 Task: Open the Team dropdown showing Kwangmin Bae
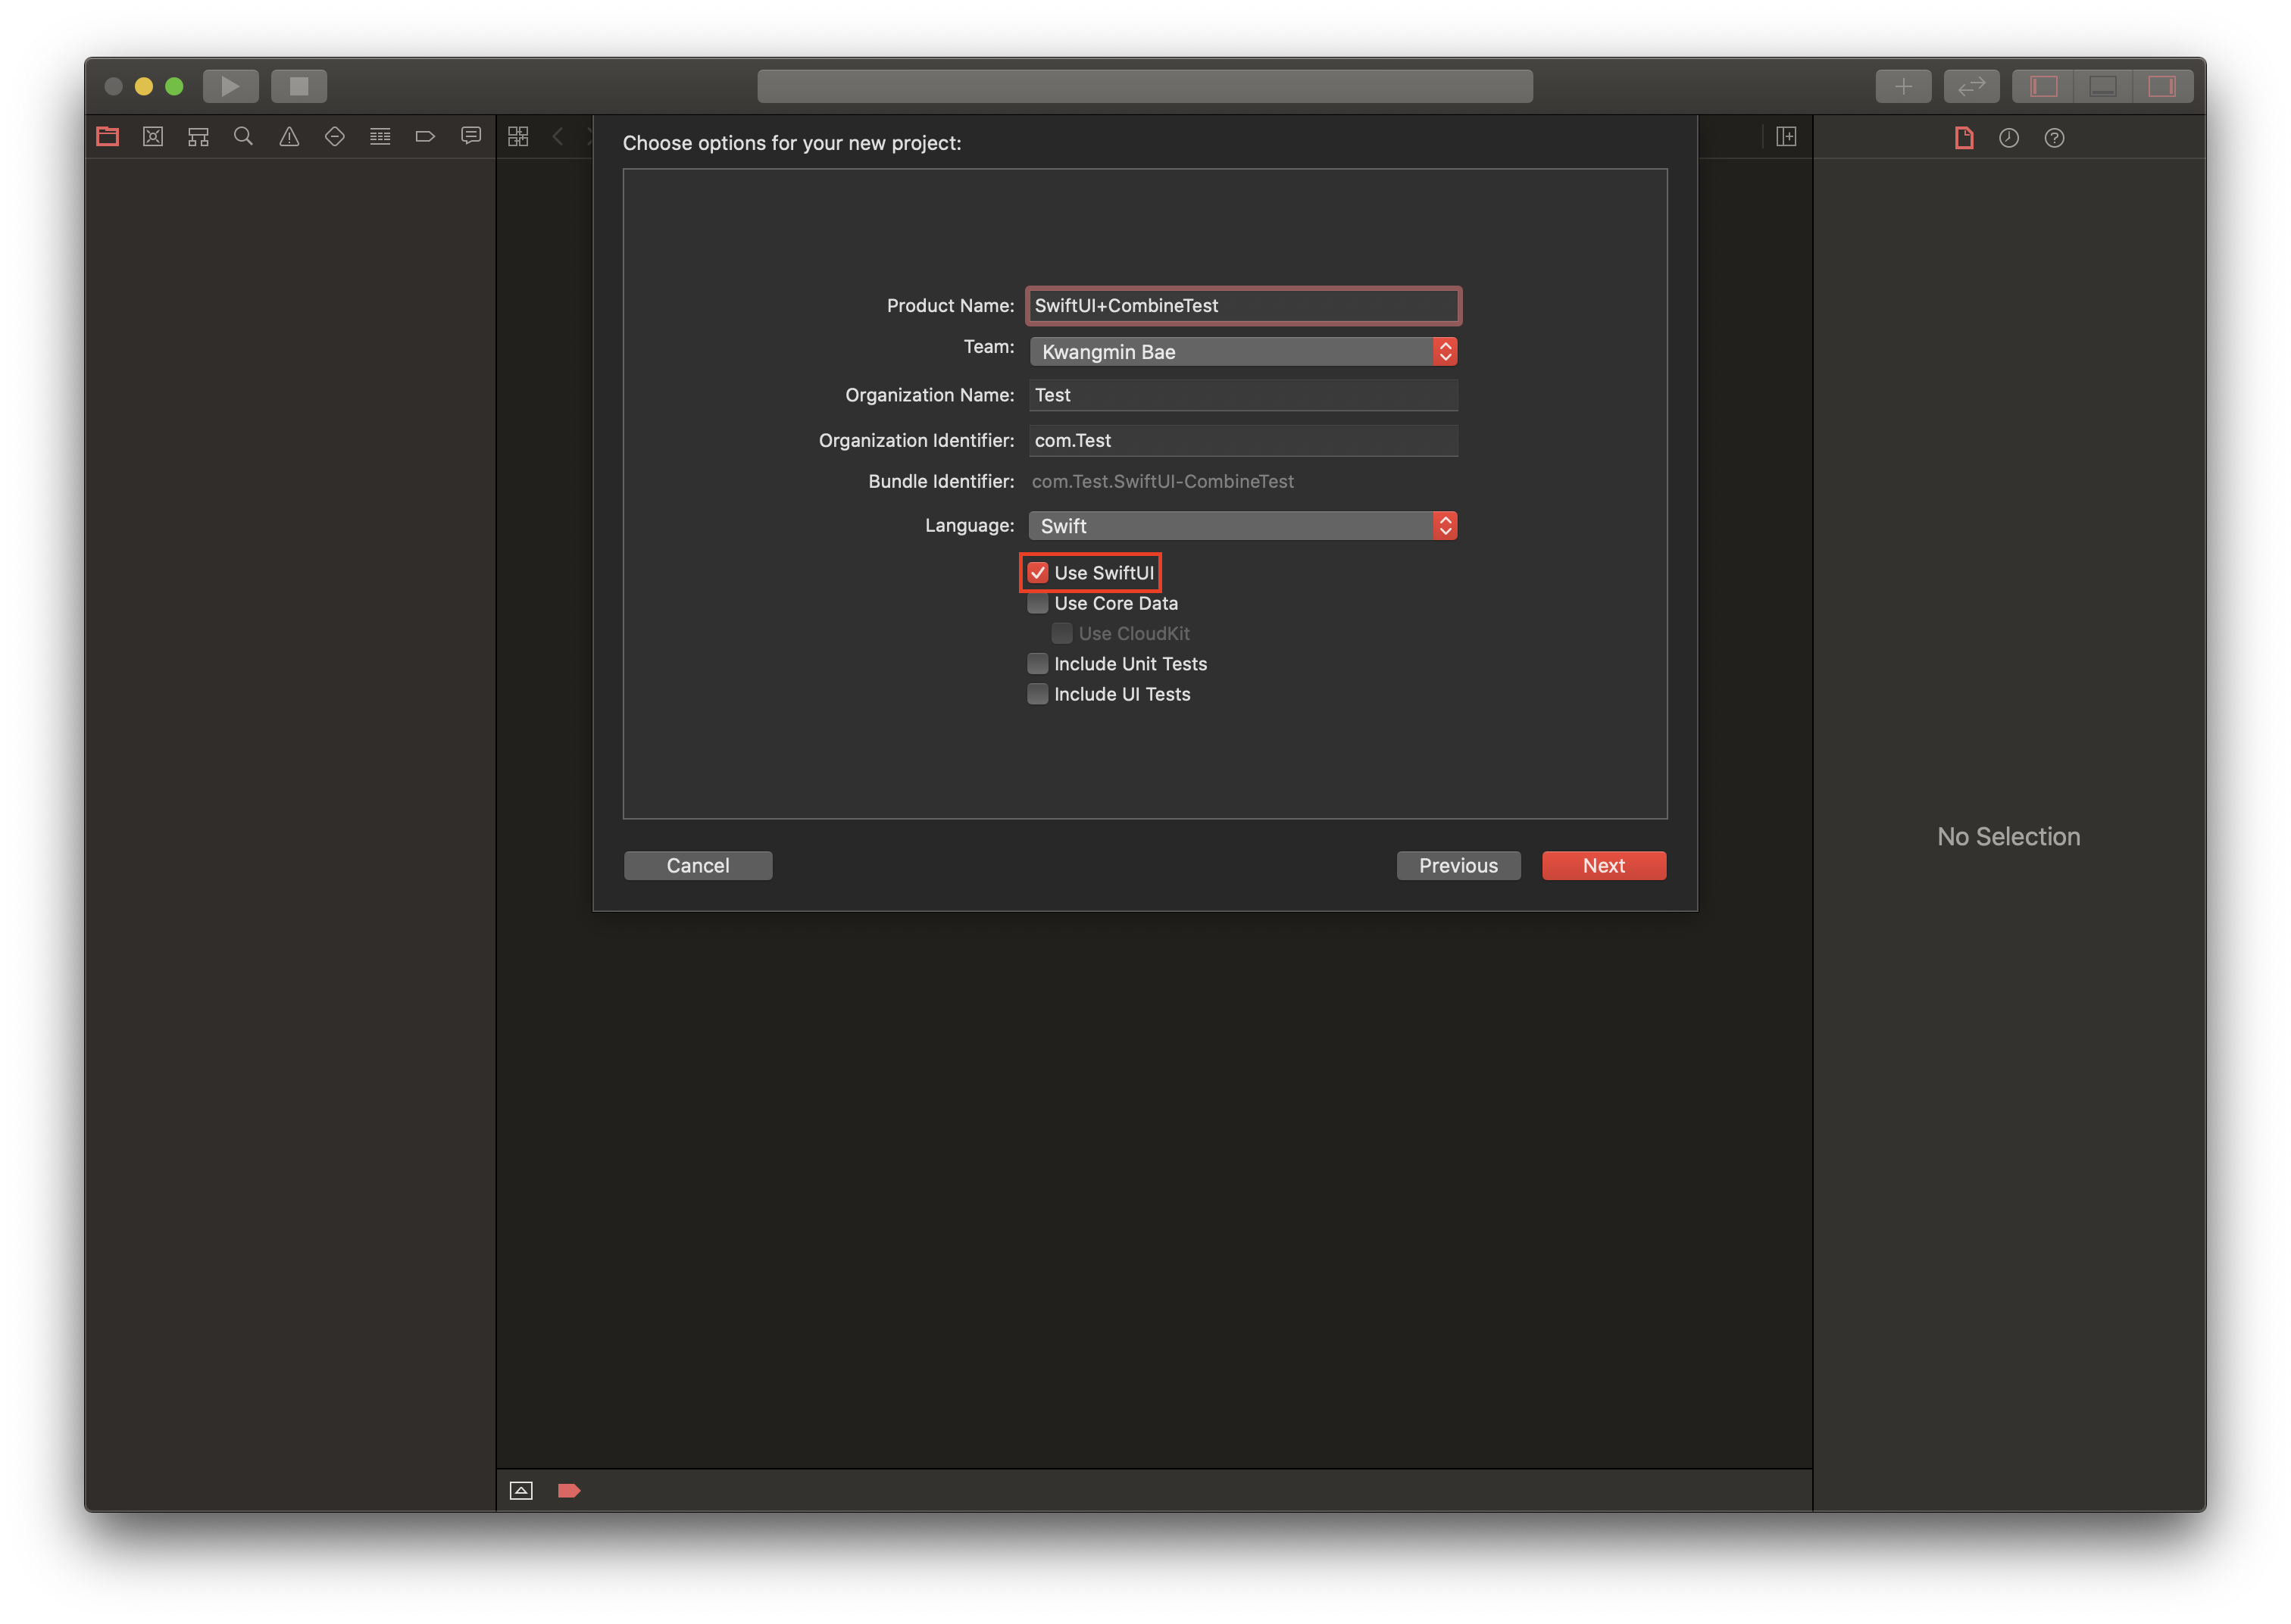click(x=1242, y=352)
